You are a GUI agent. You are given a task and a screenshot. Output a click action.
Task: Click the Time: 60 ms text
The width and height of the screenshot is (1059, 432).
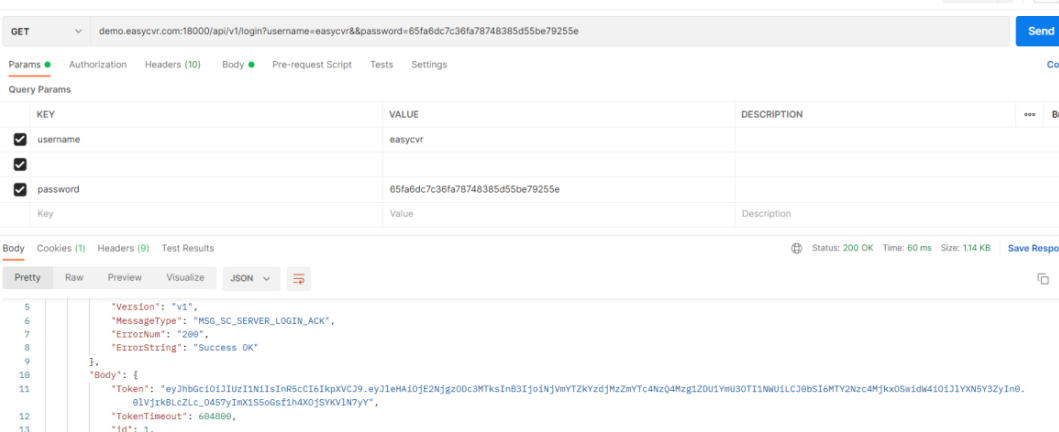(x=907, y=248)
